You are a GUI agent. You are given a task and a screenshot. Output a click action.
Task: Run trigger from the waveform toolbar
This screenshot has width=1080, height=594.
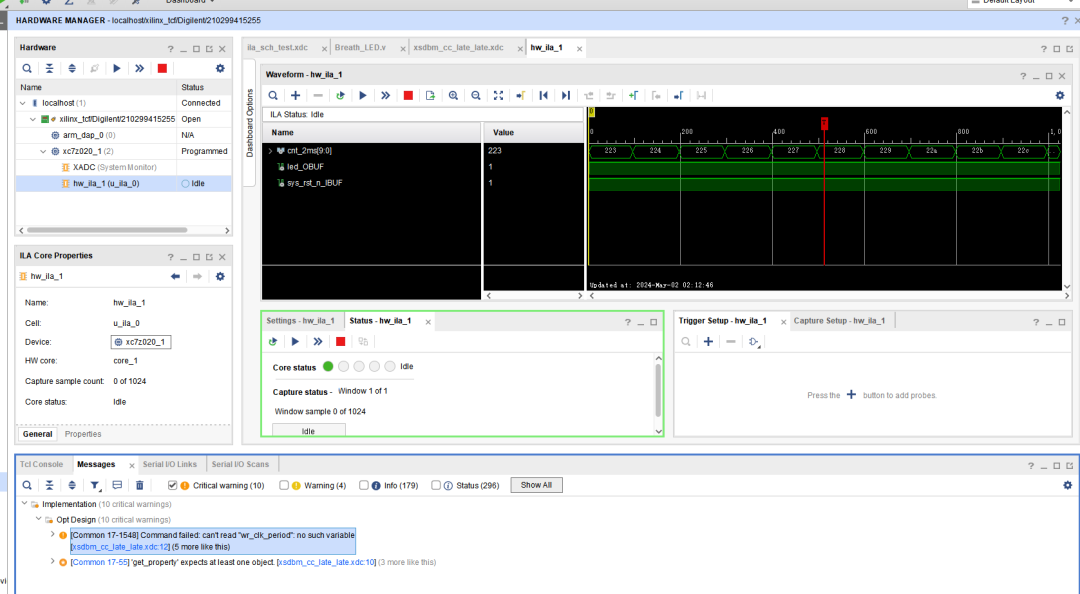(363, 96)
